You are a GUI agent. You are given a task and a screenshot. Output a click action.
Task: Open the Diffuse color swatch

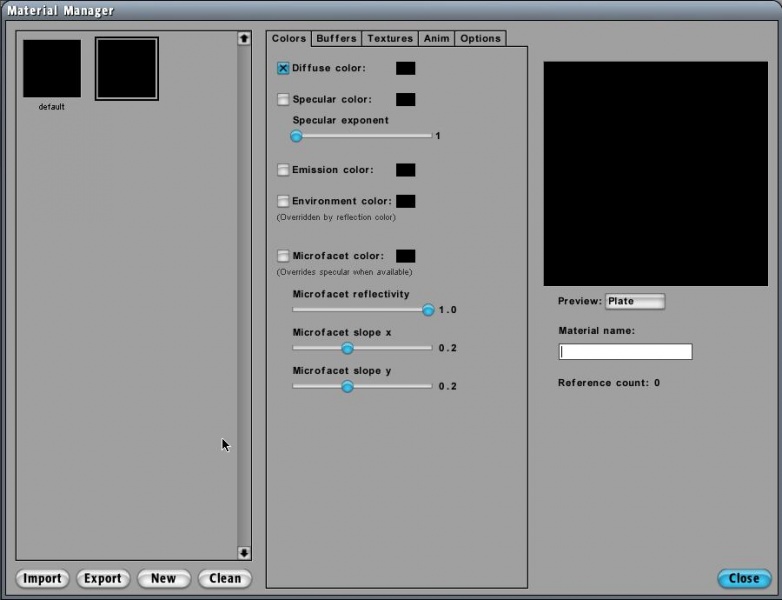(x=405, y=69)
